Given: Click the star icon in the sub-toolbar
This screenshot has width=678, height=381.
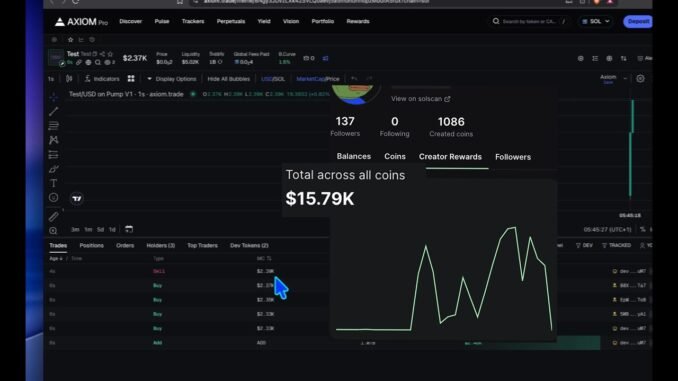Looking at the screenshot, I should point(70,39).
